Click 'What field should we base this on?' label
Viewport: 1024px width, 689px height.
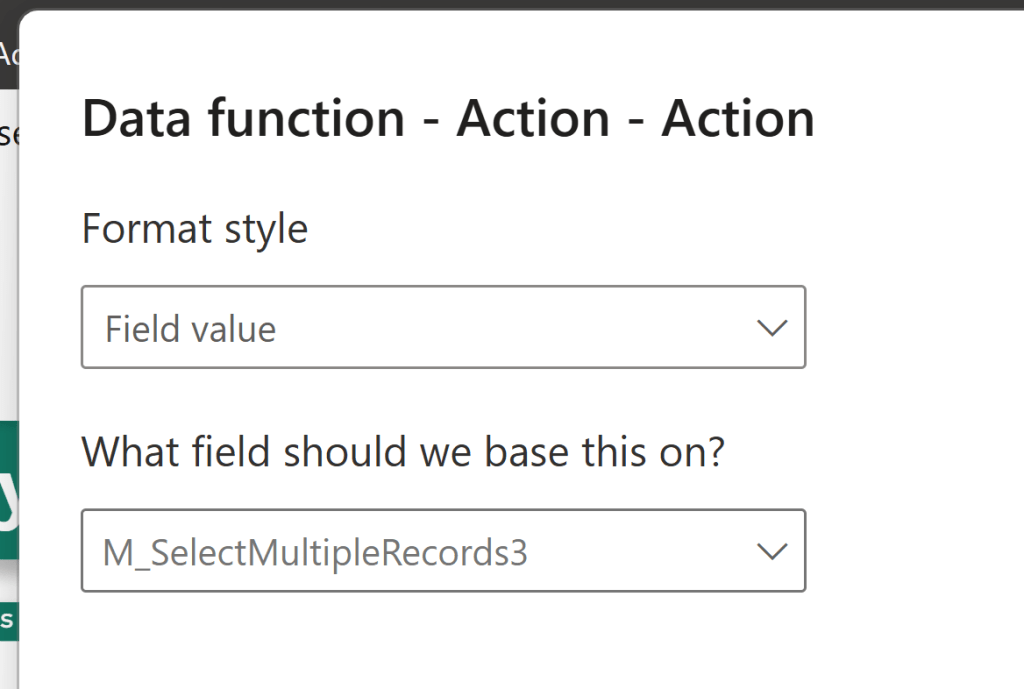403,452
